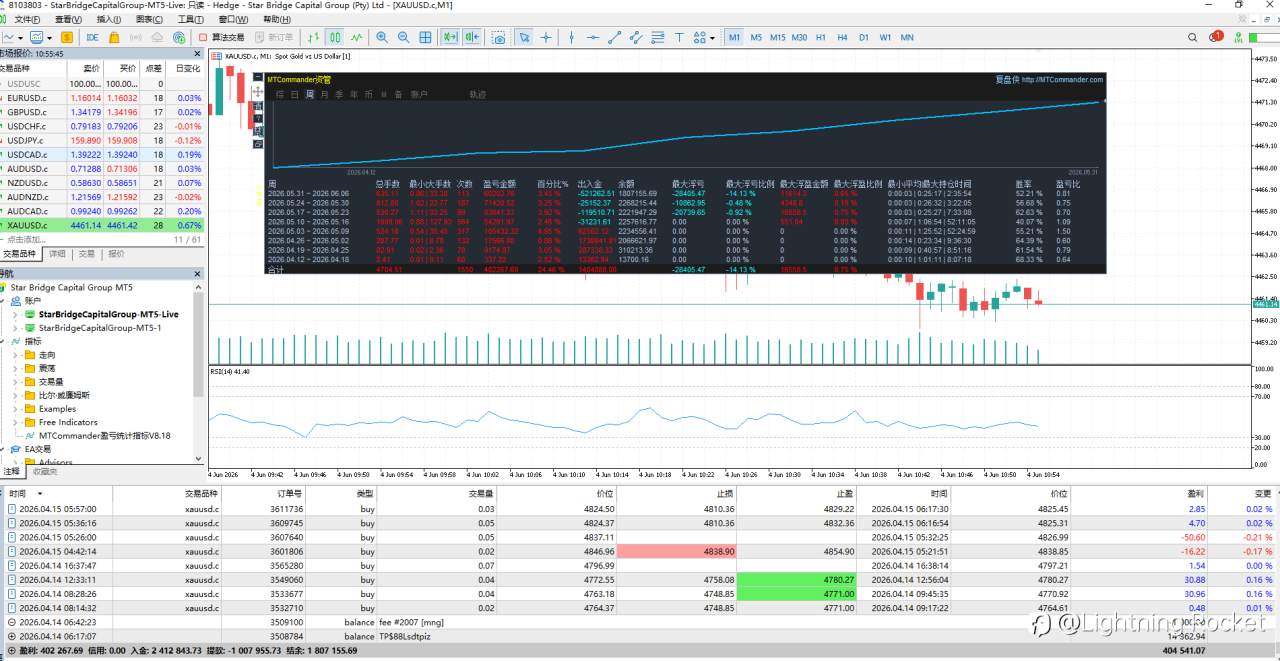Zoom out on the chart
This screenshot has width=1280, height=661.
(x=404, y=37)
